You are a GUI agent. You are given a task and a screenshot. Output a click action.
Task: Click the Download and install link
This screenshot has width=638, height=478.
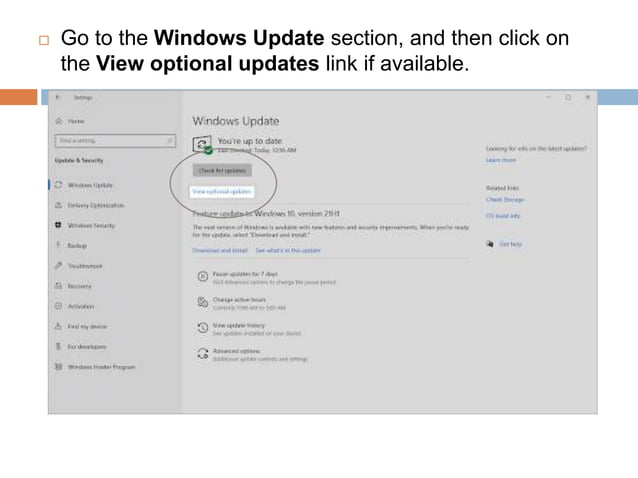220,251
